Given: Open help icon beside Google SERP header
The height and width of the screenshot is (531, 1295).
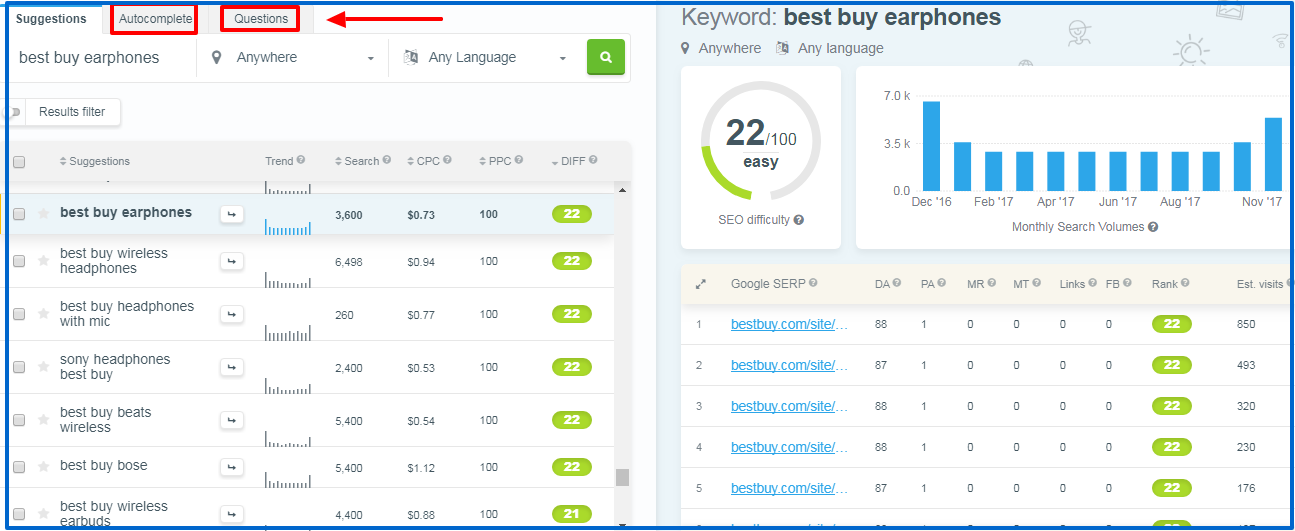Looking at the screenshot, I should [813, 284].
